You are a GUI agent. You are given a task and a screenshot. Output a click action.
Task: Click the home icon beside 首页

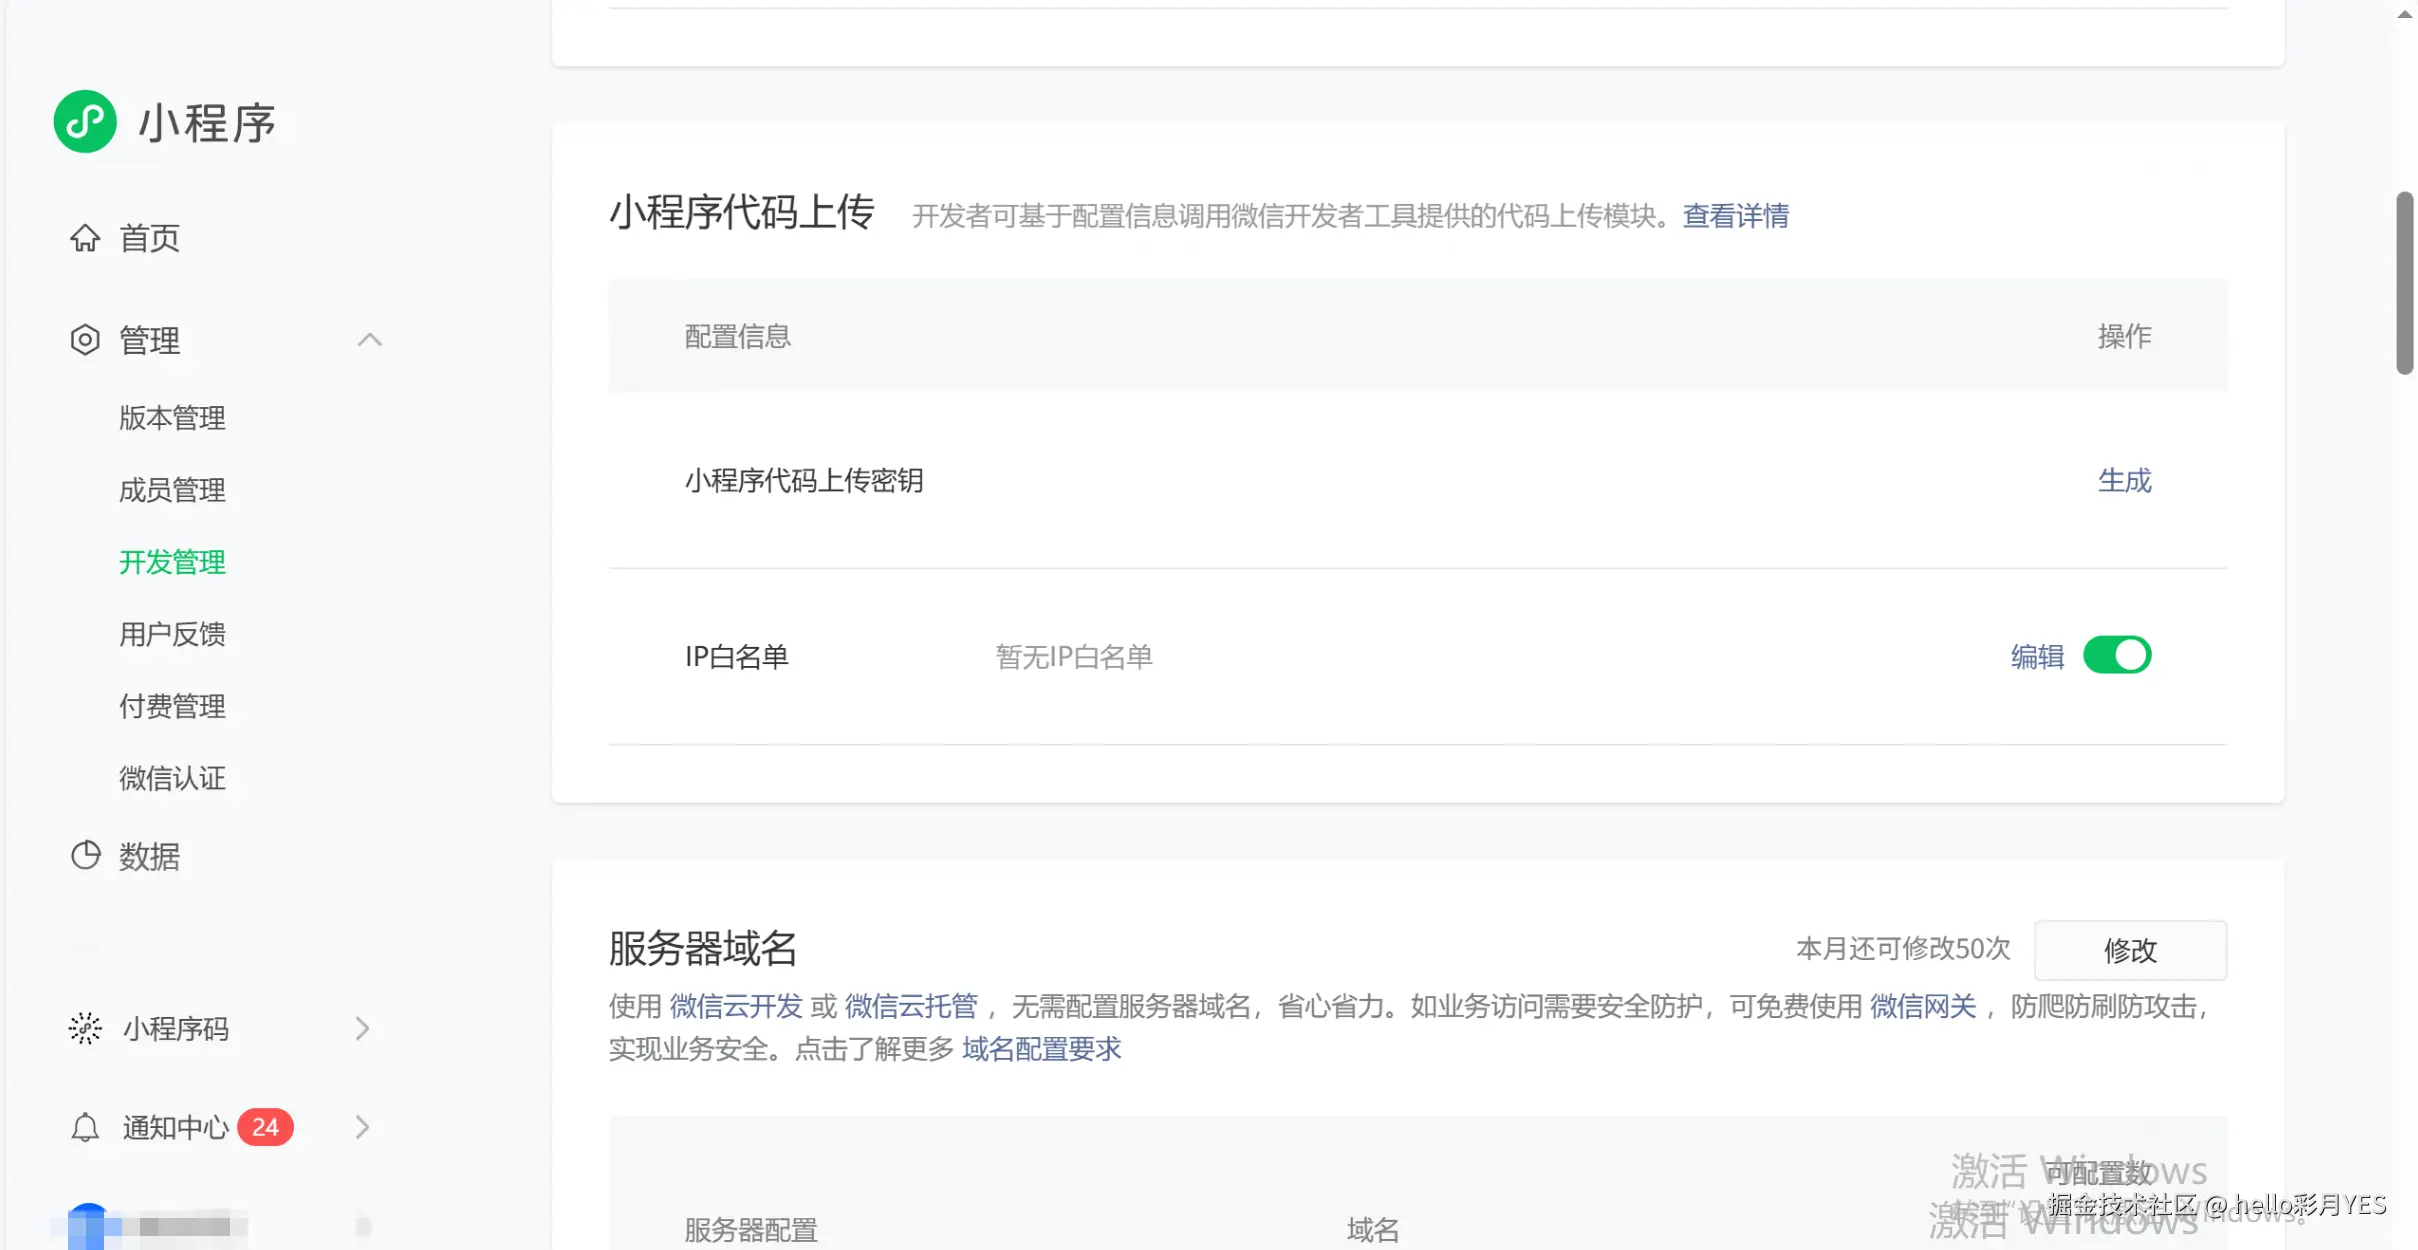tap(85, 238)
